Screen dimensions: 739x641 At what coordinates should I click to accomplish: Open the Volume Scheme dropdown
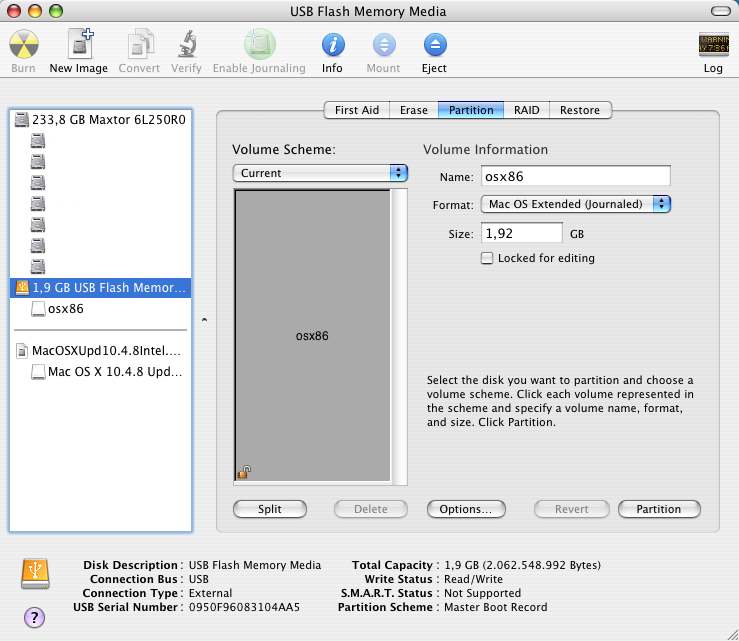coord(320,173)
